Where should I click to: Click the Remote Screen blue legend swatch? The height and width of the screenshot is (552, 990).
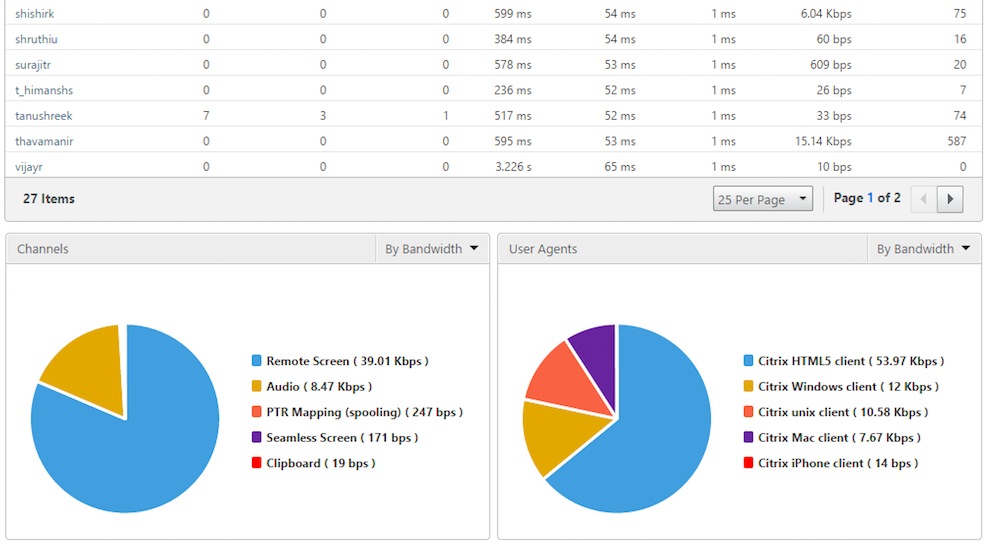click(x=257, y=361)
